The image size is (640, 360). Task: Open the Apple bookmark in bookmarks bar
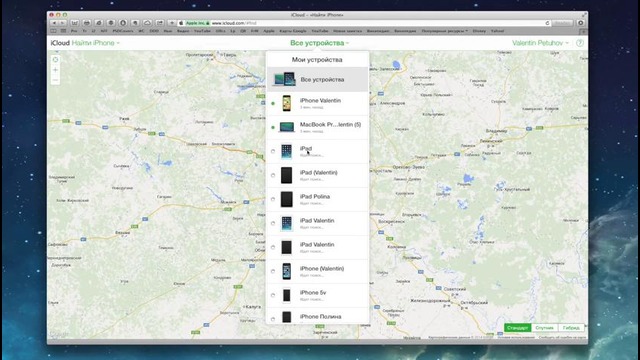pyautogui.click(x=269, y=31)
